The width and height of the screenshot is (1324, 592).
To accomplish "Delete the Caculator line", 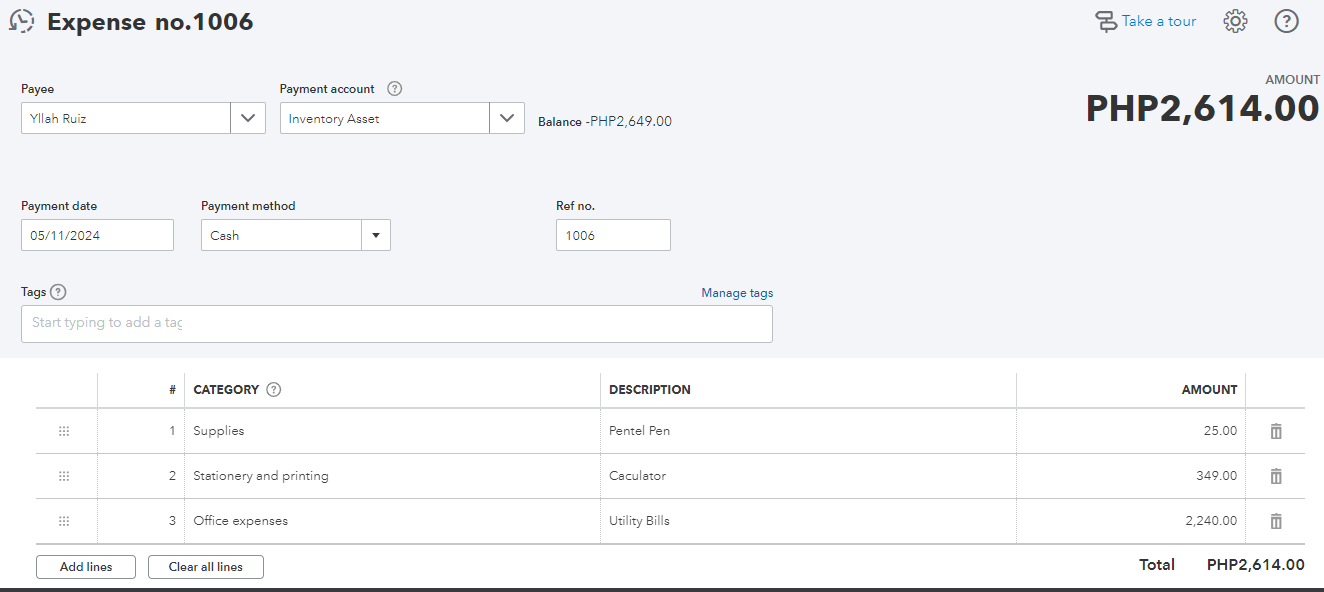I will 1276,476.
